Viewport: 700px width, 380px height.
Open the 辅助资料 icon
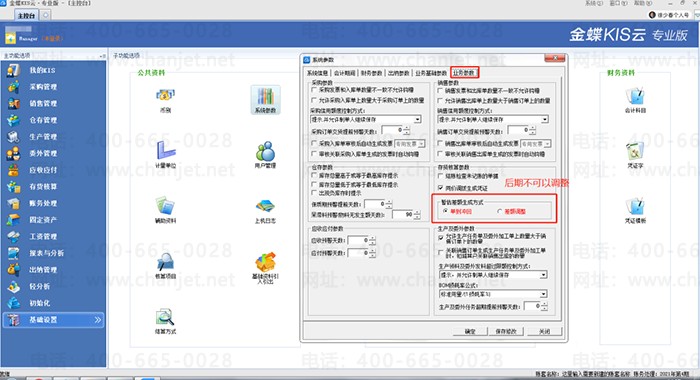coord(165,209)
